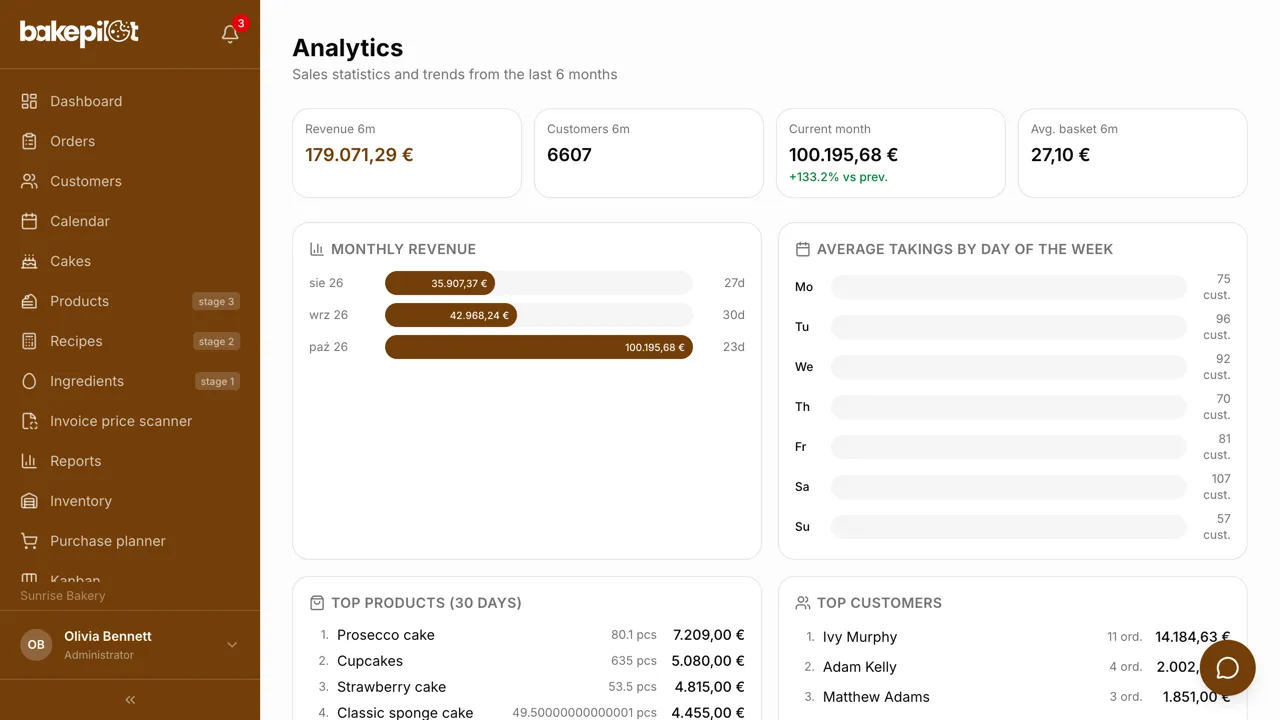Click the Purchase planner cart icon
The width and height of the screenshot is (1280, 720).
pyautogui.click(x=30, y=541)
